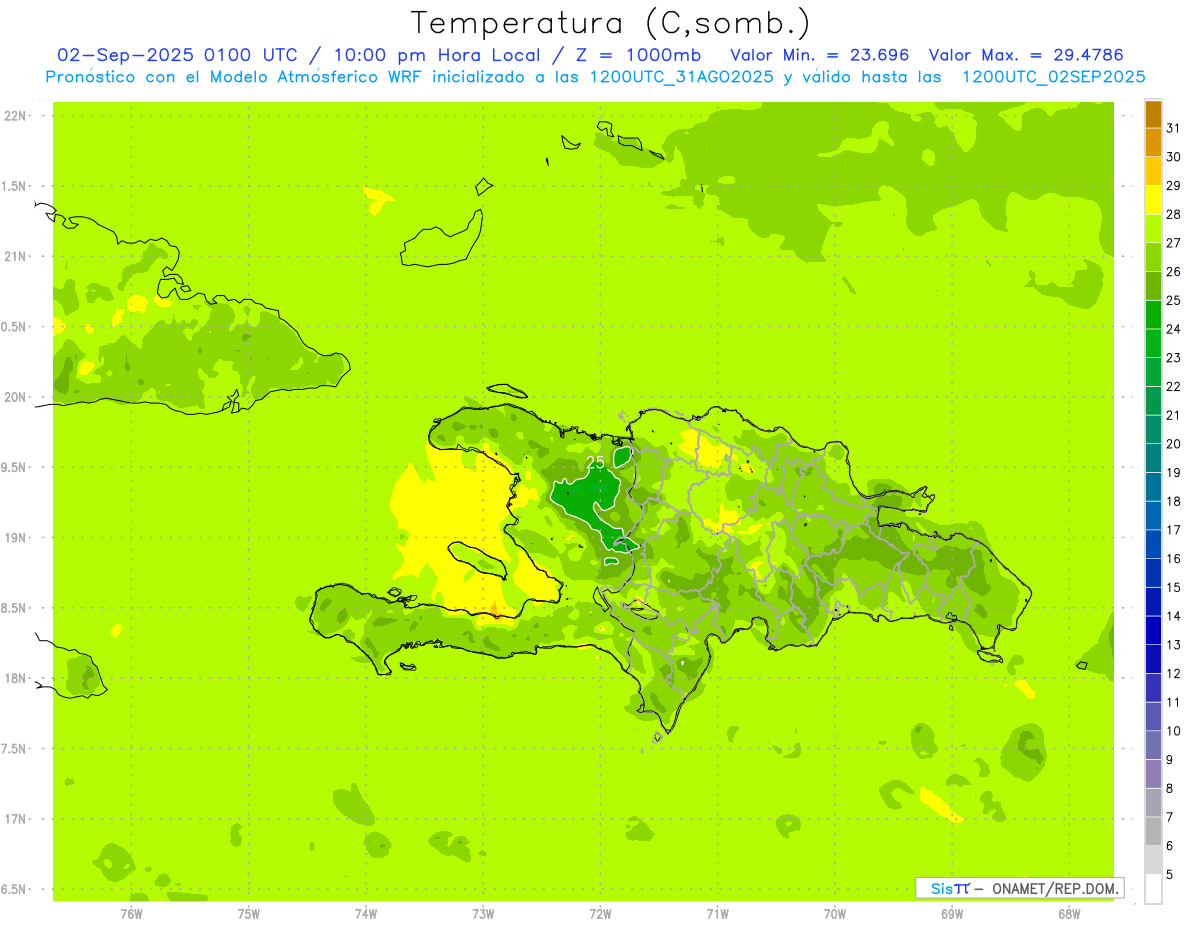Click the '20N' latitude axis label
Viewport: 1200px width, 927px height.
click(x=14, y=397)
